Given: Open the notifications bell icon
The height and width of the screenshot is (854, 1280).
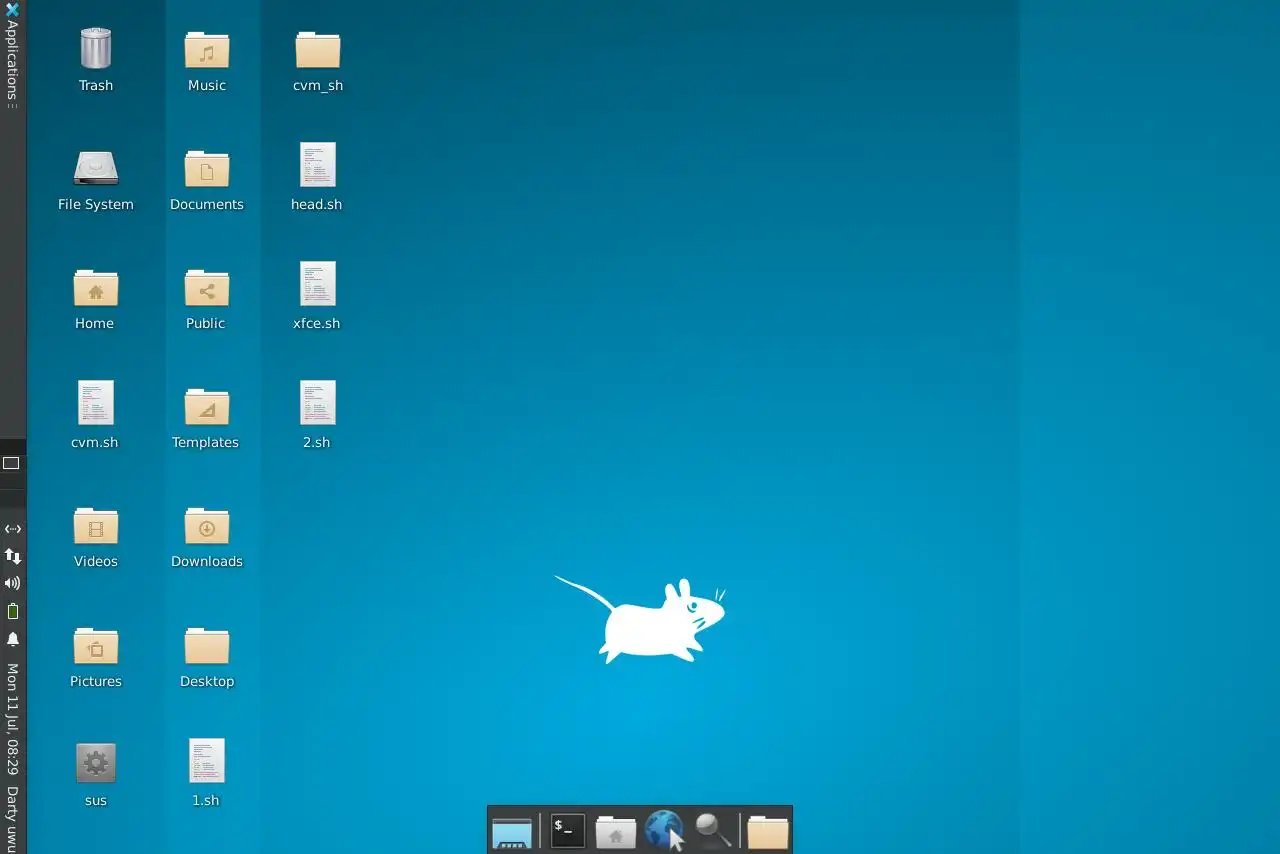Looking at the screenshot, I should coord(13,639).
